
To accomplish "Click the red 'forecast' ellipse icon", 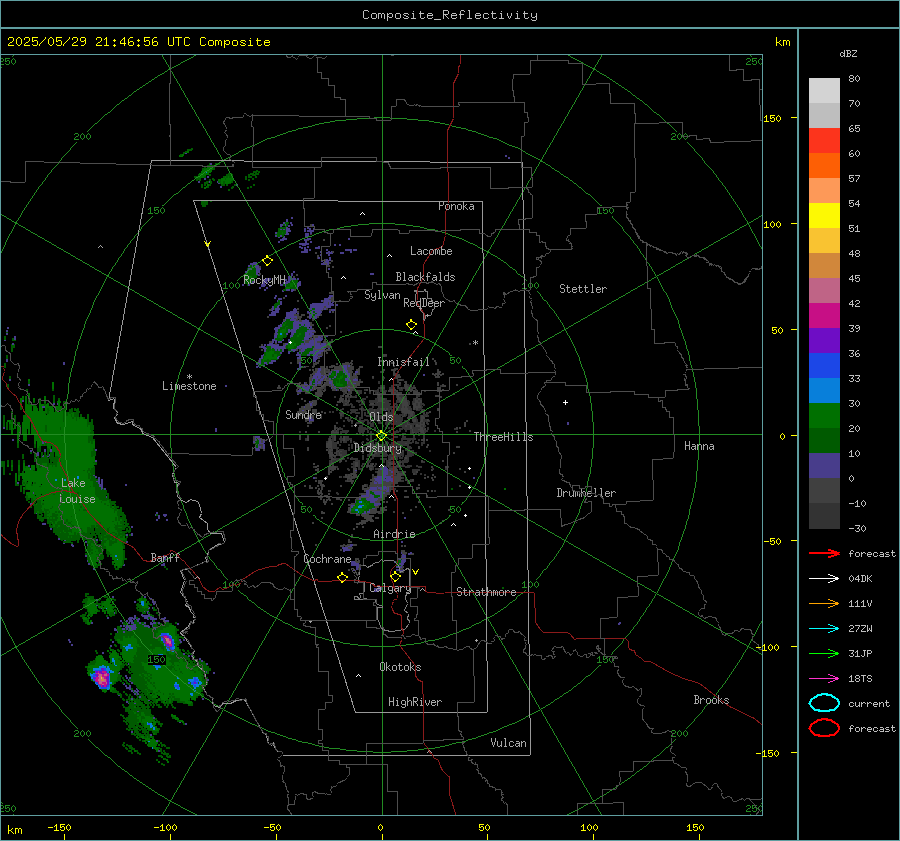I will click(x=824, y=728).
